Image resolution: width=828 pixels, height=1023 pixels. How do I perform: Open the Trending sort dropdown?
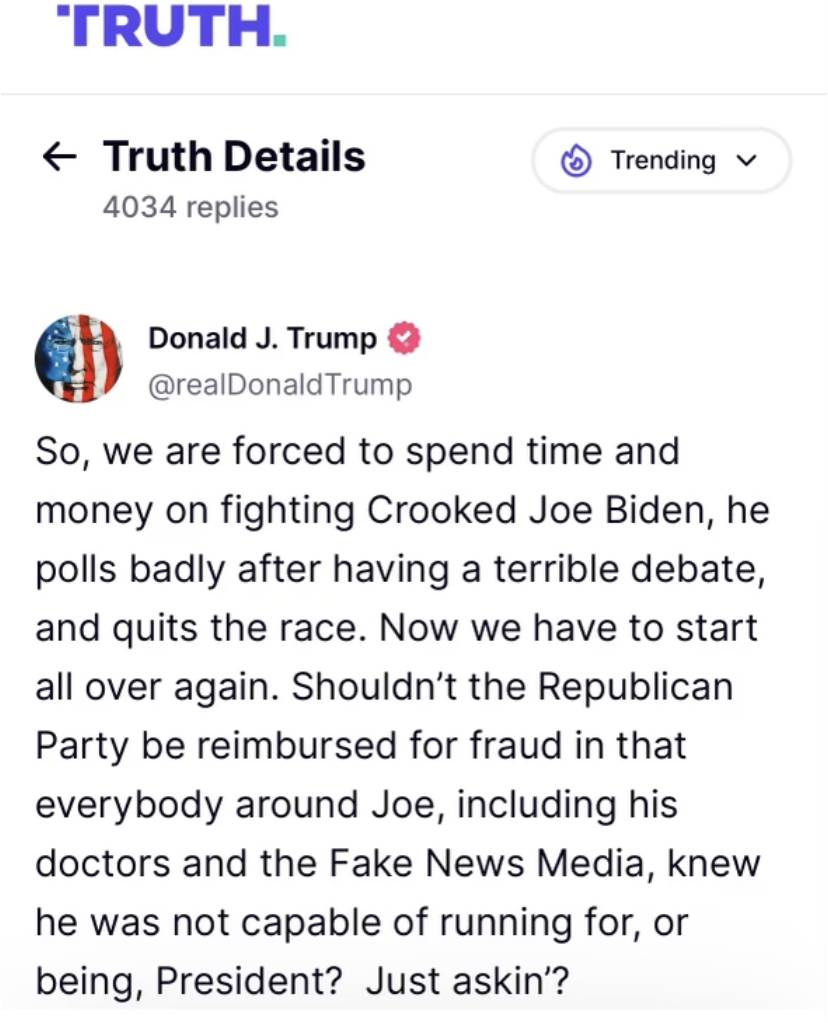[x=661, y=160]
